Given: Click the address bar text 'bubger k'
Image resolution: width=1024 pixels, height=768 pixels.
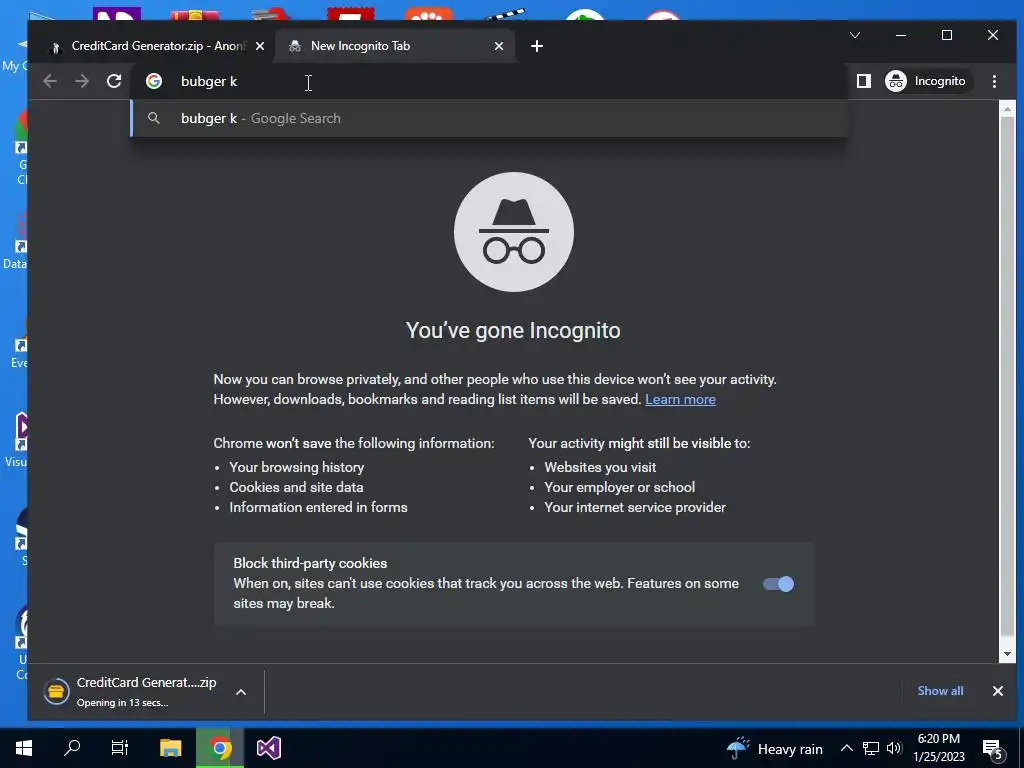Looking at the screenshot, I should point(209,81).
